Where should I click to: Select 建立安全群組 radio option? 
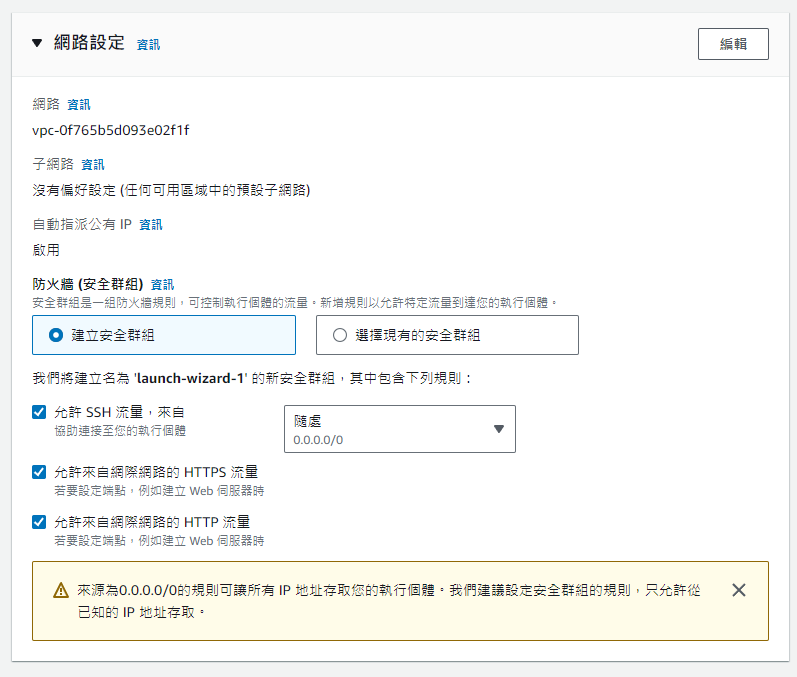(164, 335)
